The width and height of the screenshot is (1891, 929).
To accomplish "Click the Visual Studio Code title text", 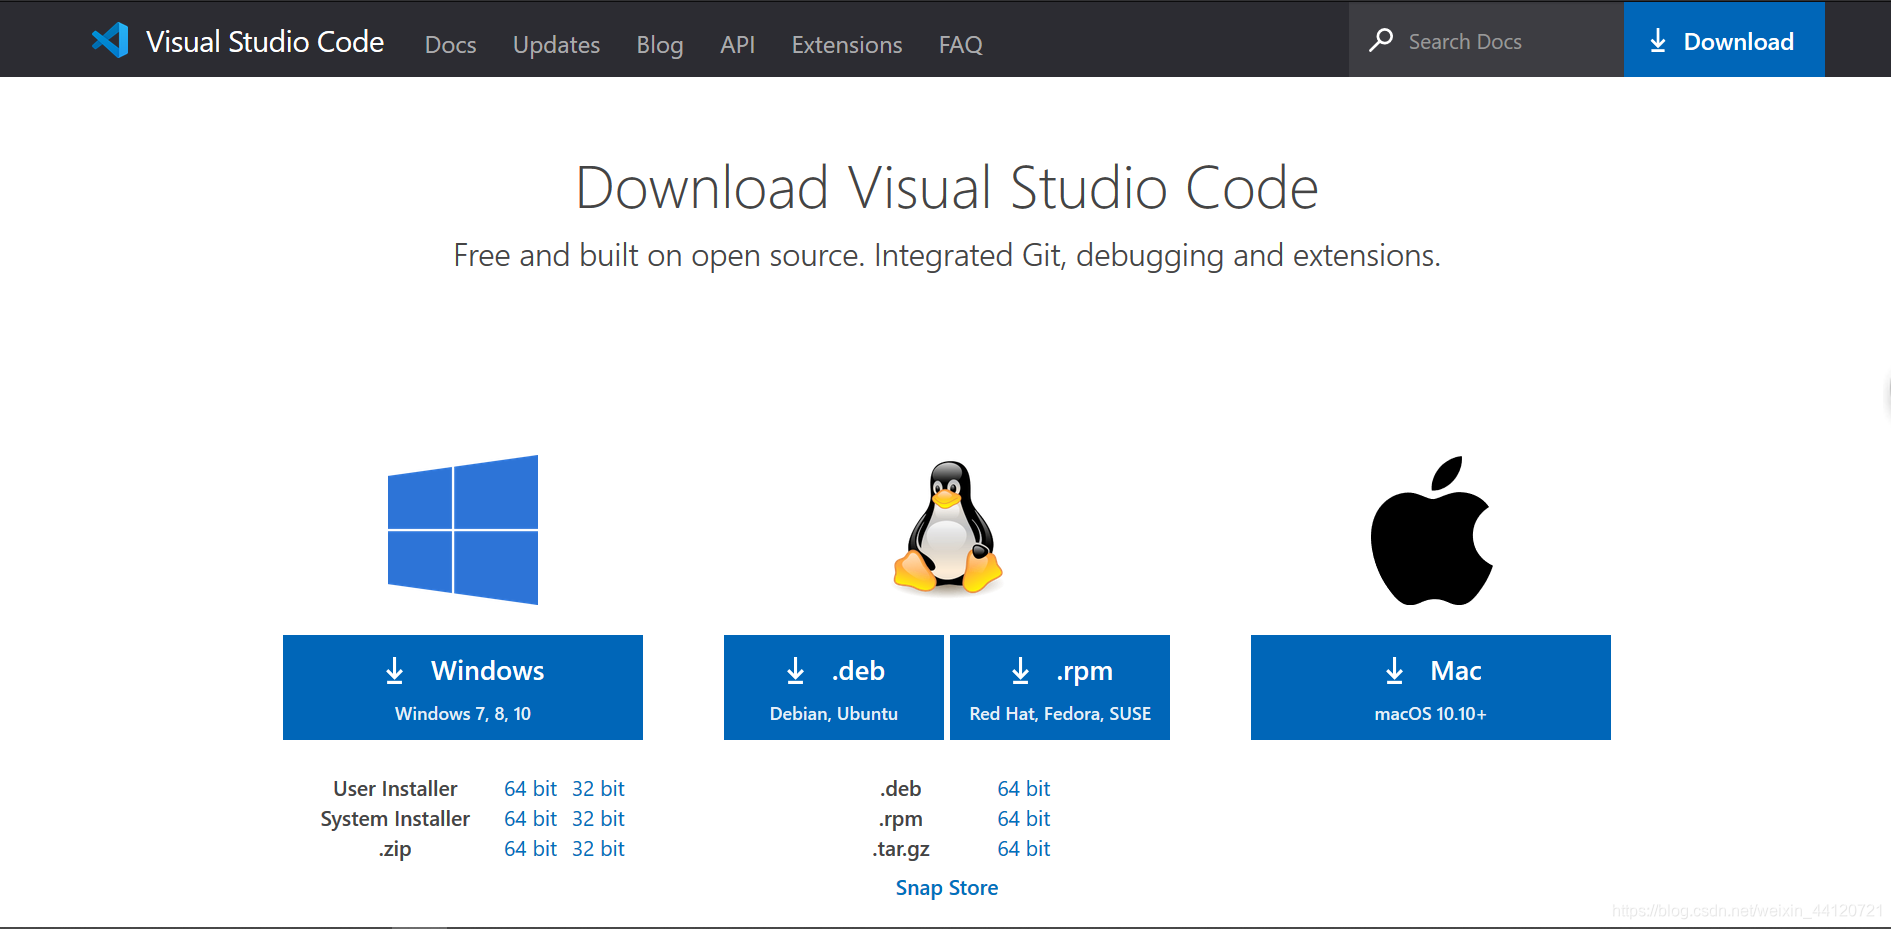I will 265,41.
